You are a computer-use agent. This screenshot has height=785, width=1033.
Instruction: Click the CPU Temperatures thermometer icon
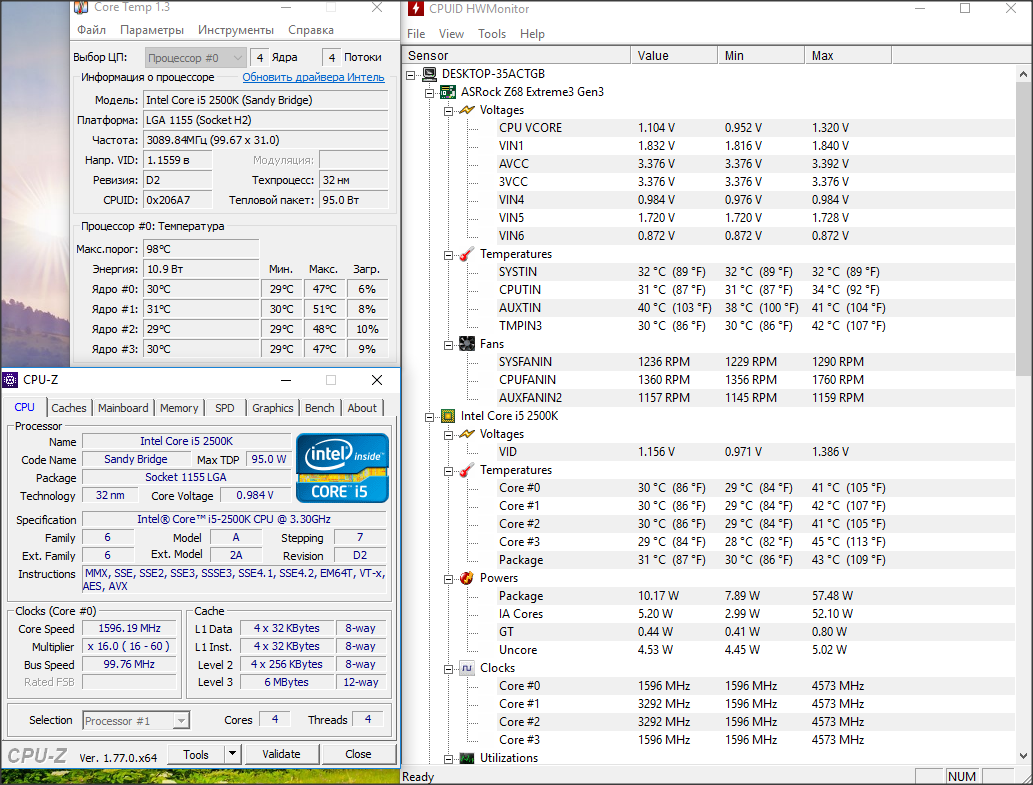(x=466, y=470)
